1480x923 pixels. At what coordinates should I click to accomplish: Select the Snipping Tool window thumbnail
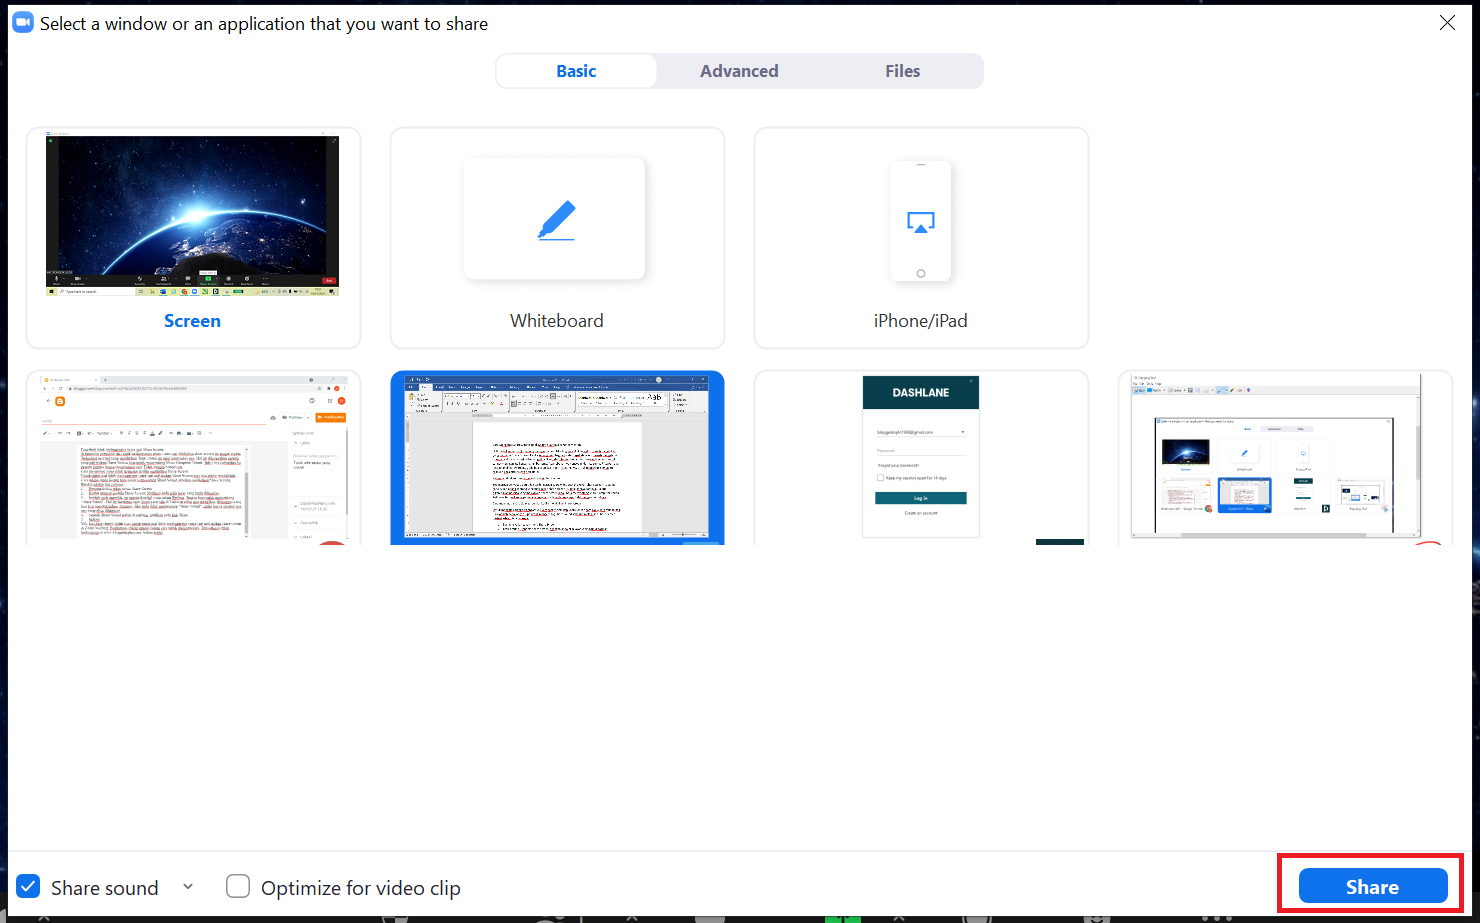[1285, 458]
